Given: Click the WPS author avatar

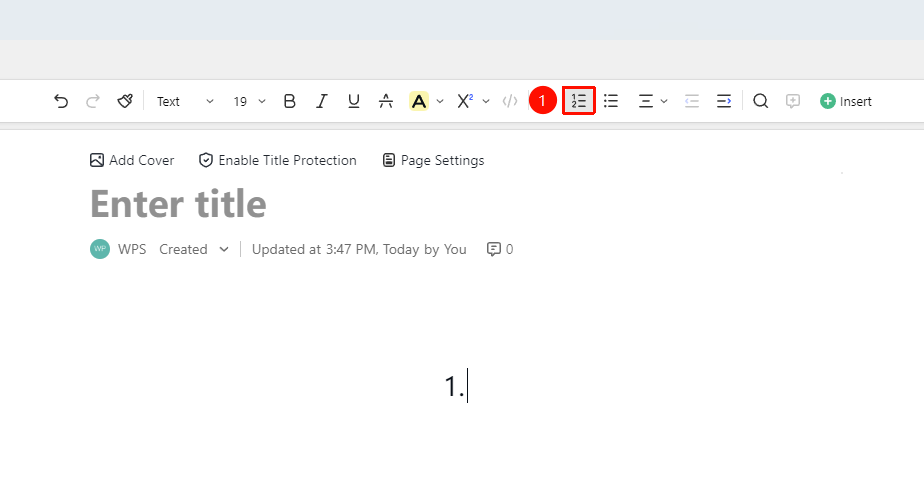Looking at the screenshot, I should click(100, 249).
